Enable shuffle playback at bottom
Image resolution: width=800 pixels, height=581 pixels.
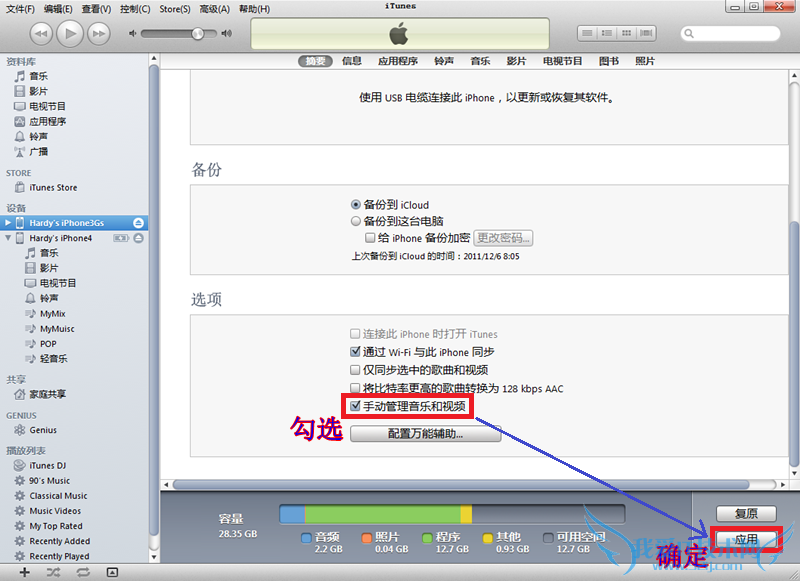(53, 571)
